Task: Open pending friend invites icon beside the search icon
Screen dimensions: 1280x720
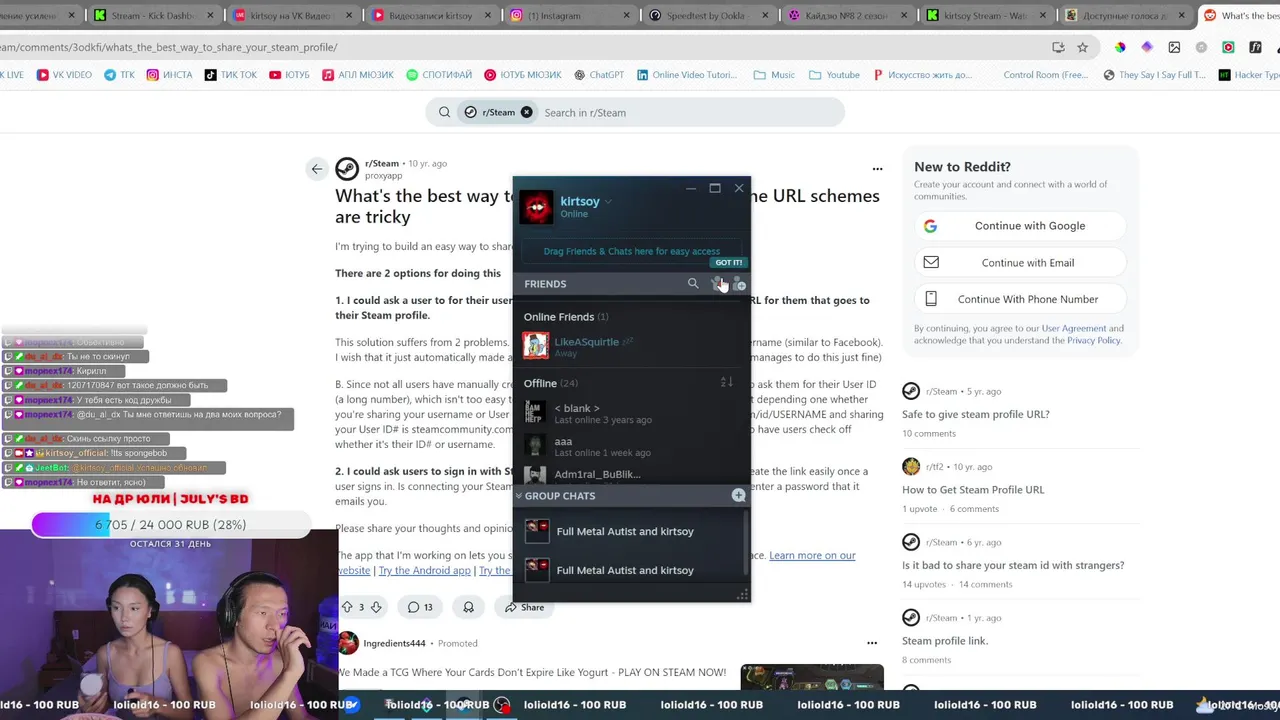Action: [717, 284]
